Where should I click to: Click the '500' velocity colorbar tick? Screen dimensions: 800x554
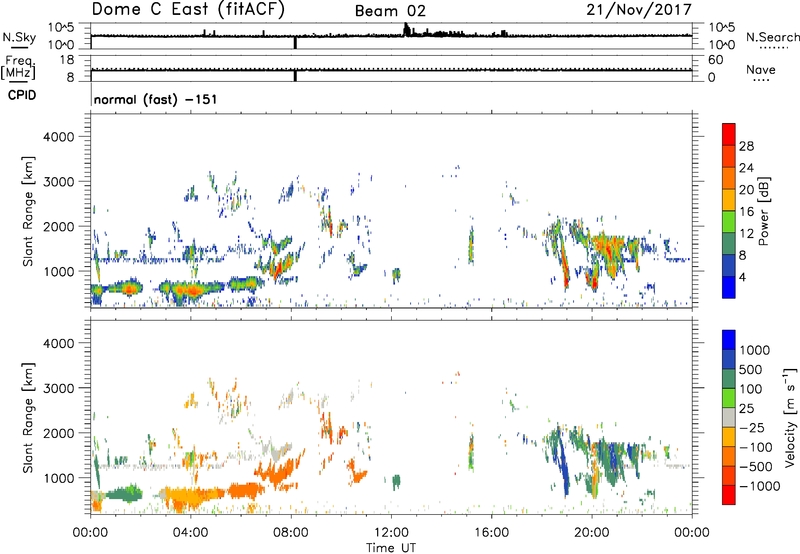[751, 369]
